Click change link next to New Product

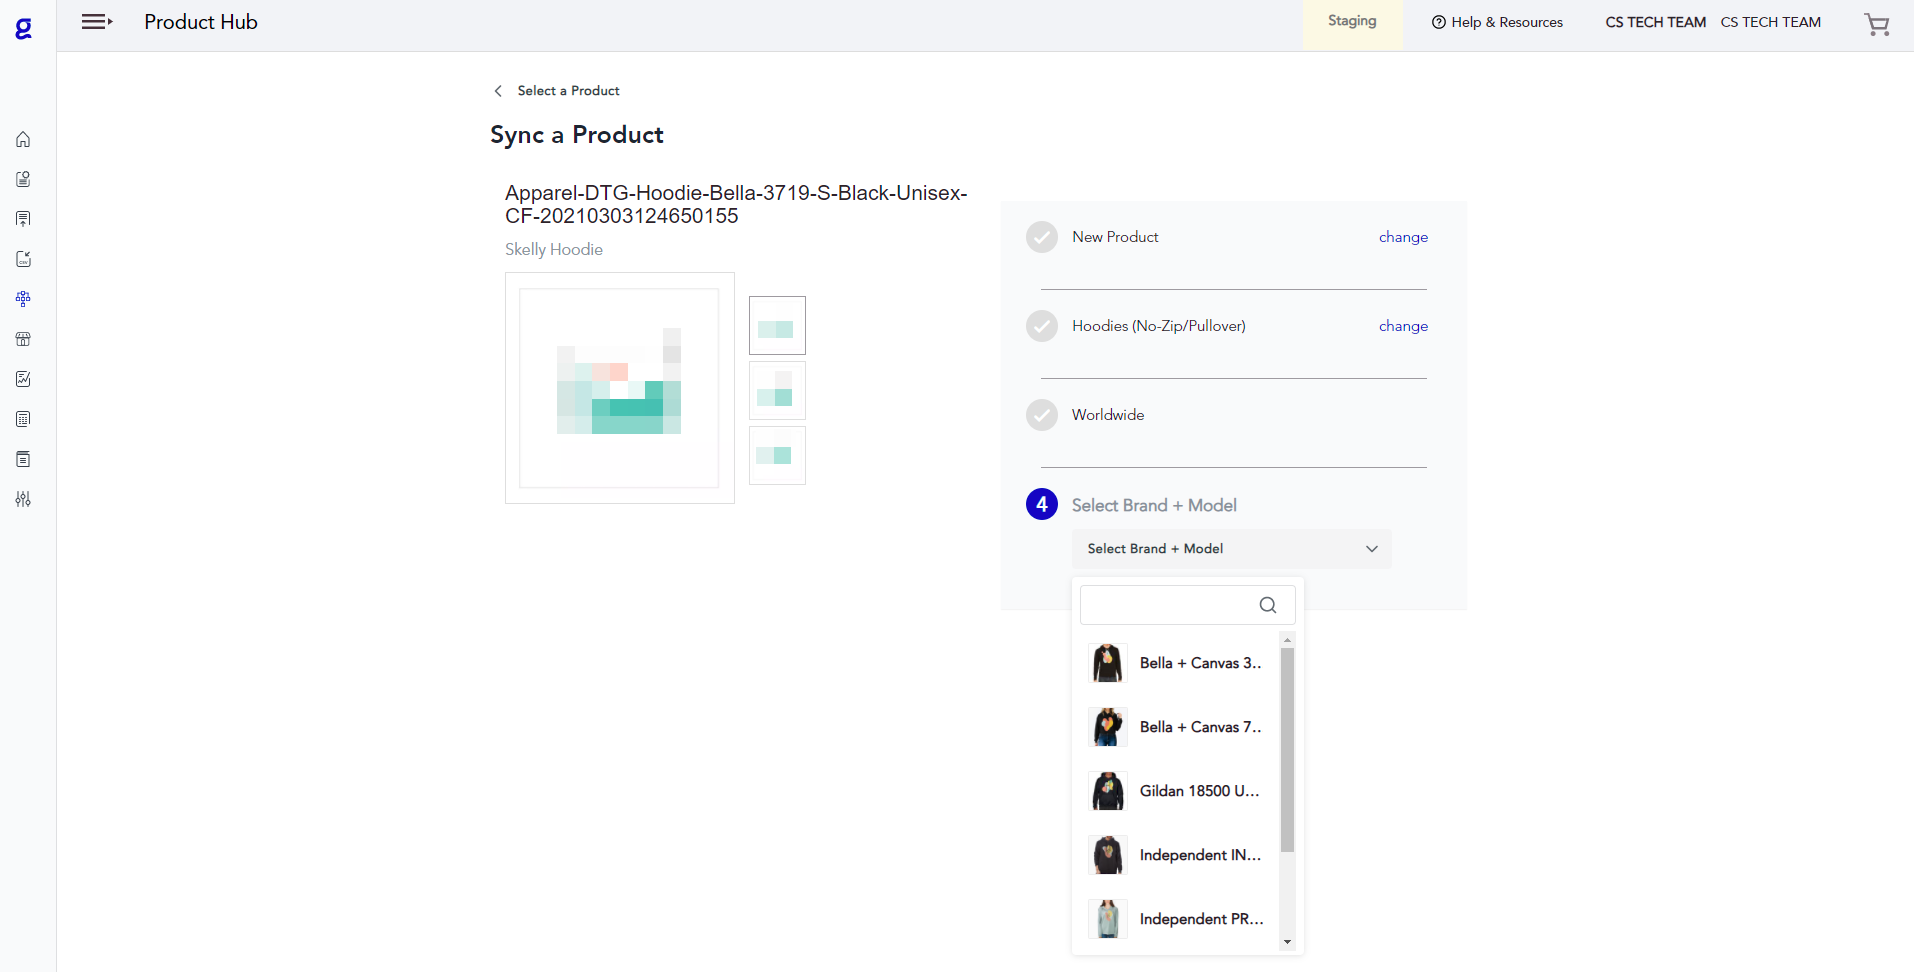pyautogui.click(x=1402, y=237)
